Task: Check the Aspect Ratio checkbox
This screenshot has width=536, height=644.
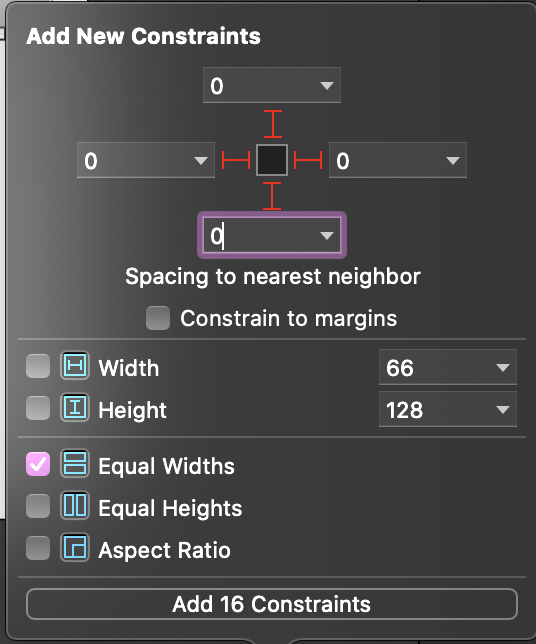Action: point(38,548)
